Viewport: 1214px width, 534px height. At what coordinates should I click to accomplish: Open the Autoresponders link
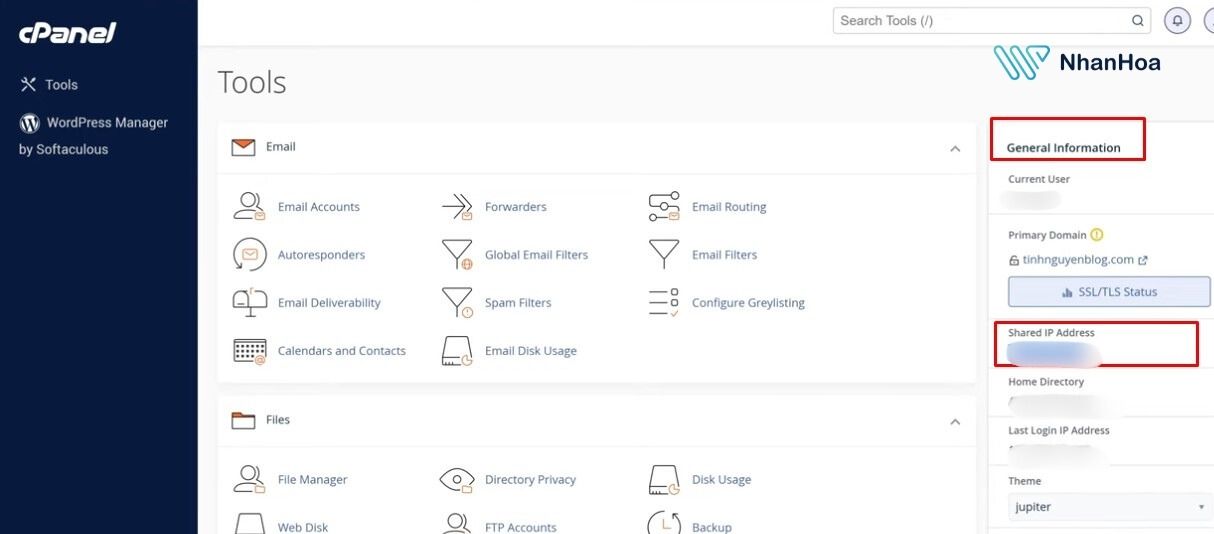tap(321, 255)
